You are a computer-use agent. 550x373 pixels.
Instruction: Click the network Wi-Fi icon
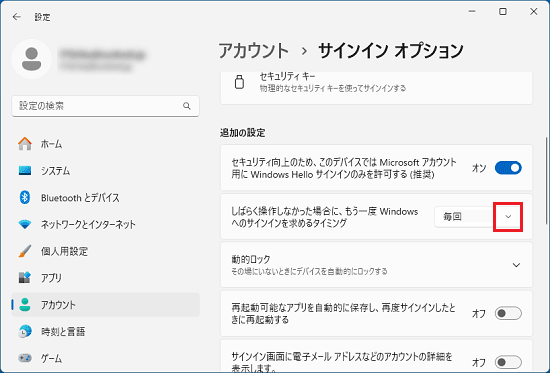[25, 225]
